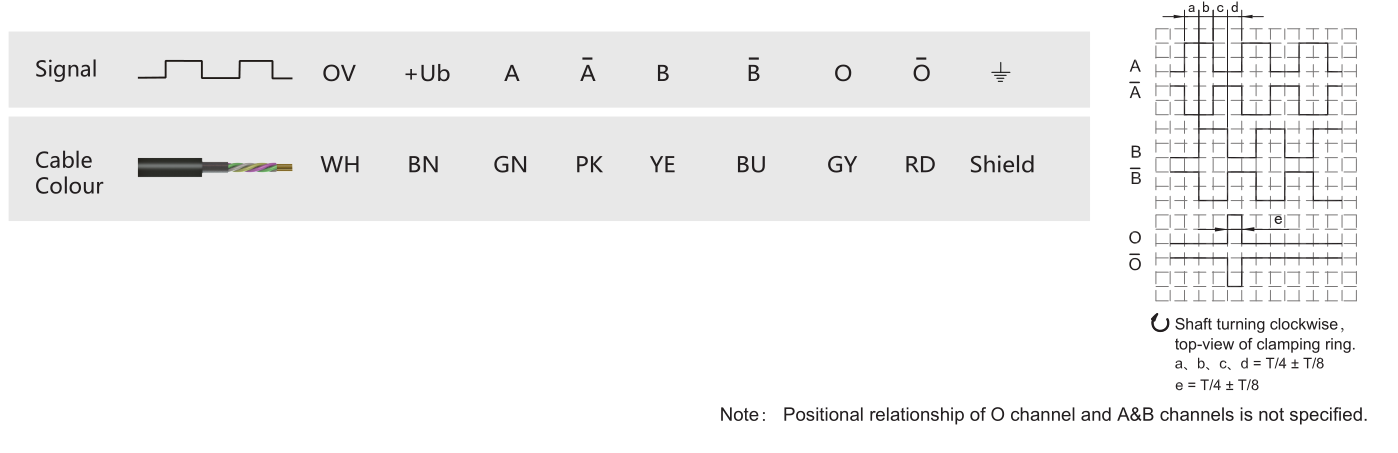This screenshot has width=1398, height=453.
Task: Click the BN cable colour entry
Action: point(423,166)
